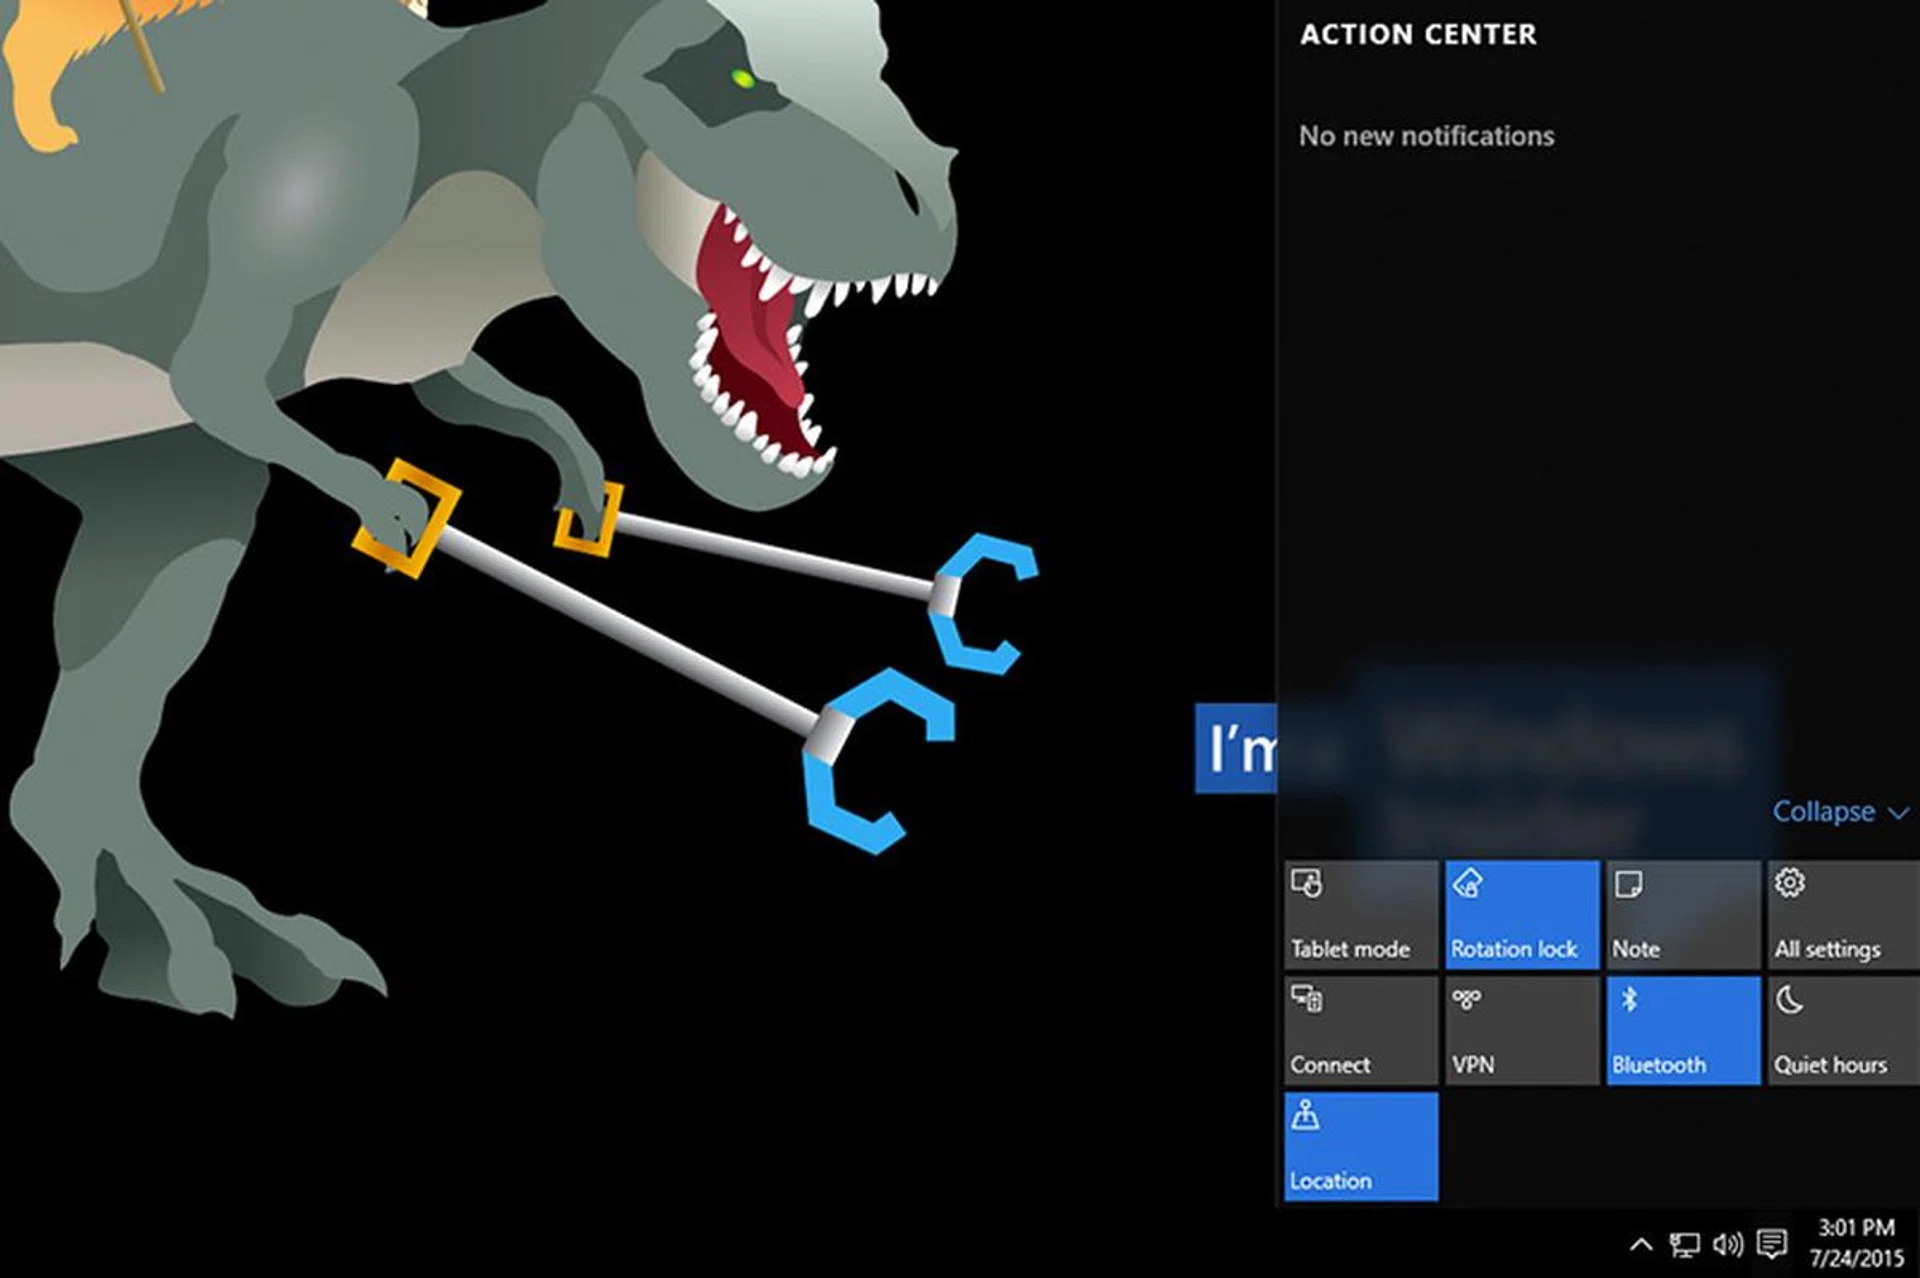The image size is (1920, 1278).
Task: Turn off Rotation lock tile
Action: pyautogui.click(x=1521, y=914)
